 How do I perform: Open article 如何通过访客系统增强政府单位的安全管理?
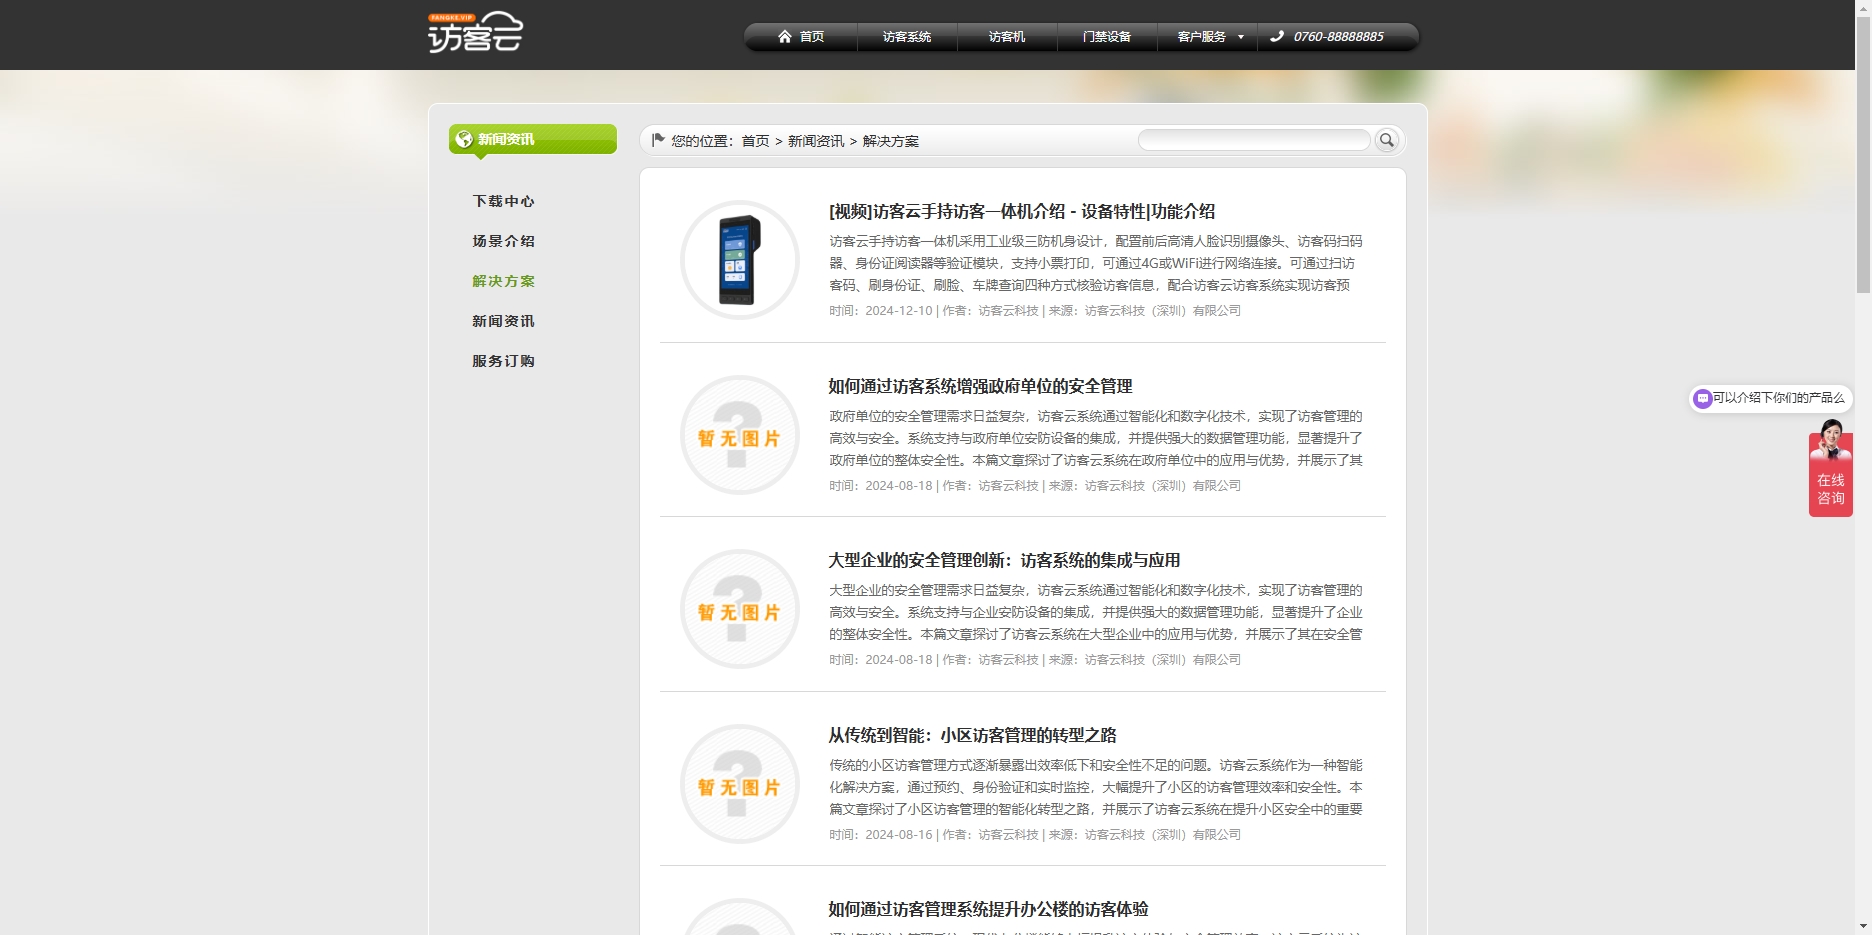coord(980,386)
